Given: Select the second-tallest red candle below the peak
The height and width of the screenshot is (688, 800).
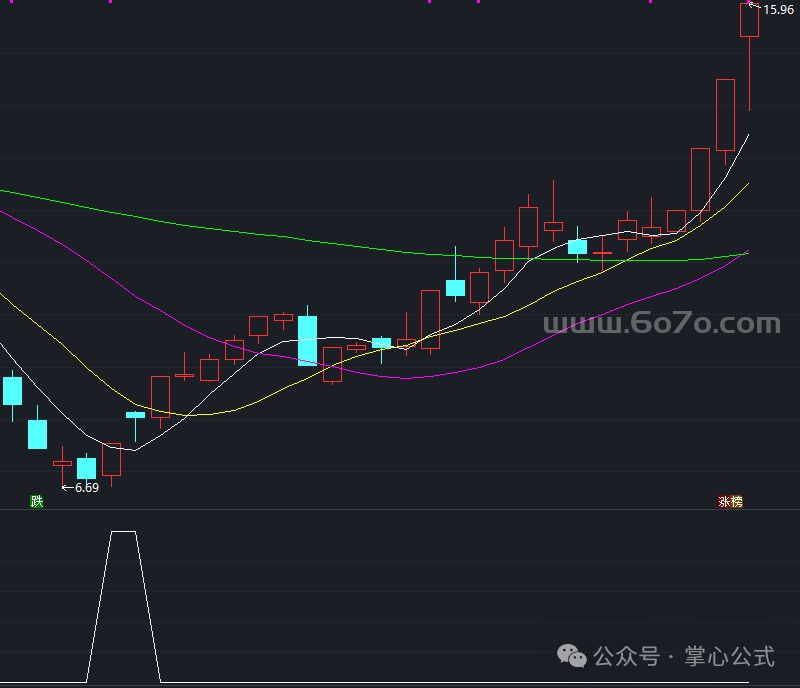Looking at the screenshot, I should (725, 114).
